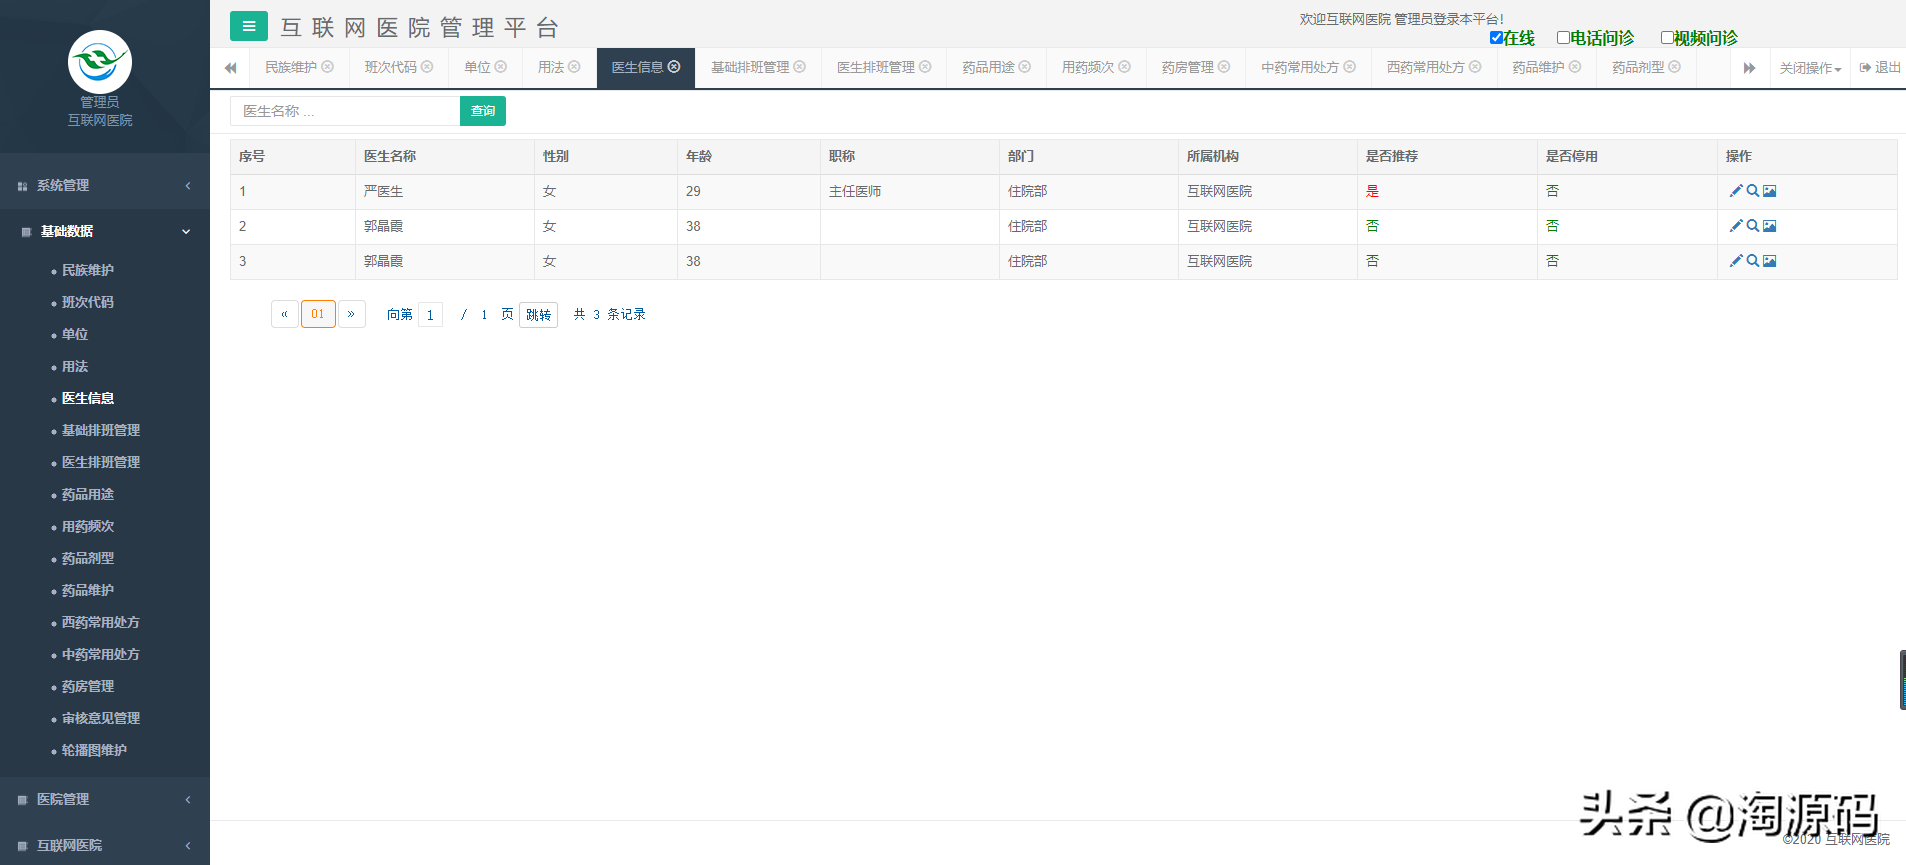The width and height of the screenshot is (1906, 865).
Task: Edit doctor 严医生 with the pencil icon
Action: [x=1736, y=191]
